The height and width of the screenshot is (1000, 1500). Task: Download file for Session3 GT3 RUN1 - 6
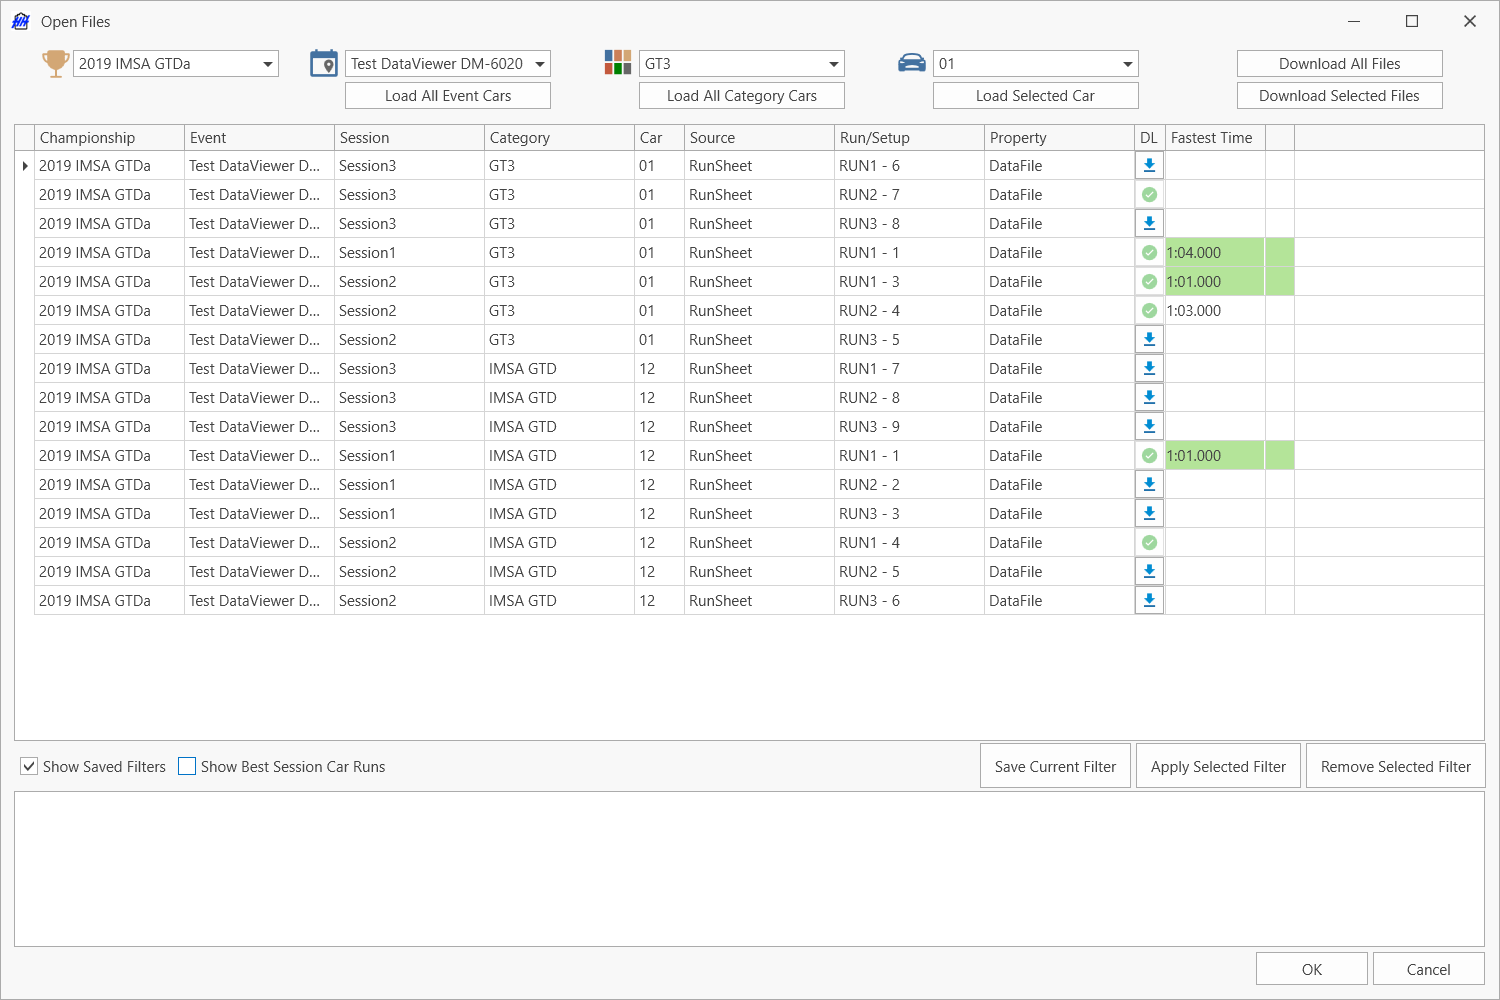point(1150,165)
